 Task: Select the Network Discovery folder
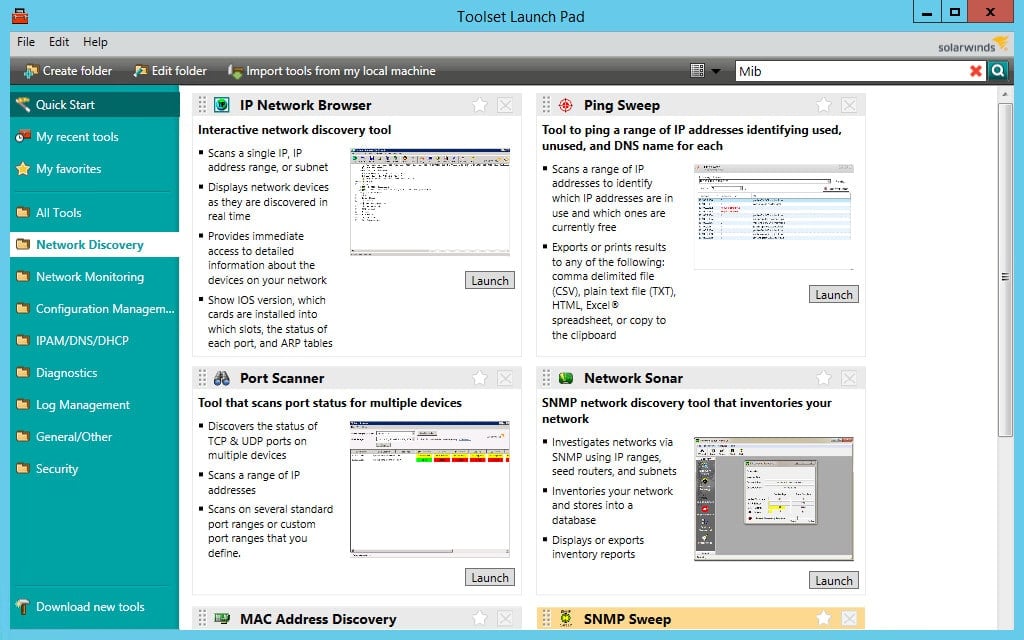point(95,244)
